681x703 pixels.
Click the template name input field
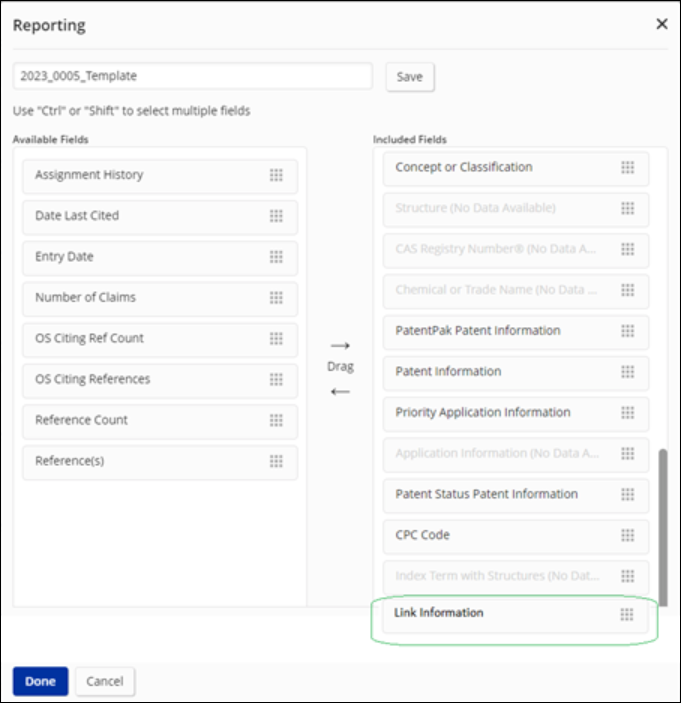192,76
